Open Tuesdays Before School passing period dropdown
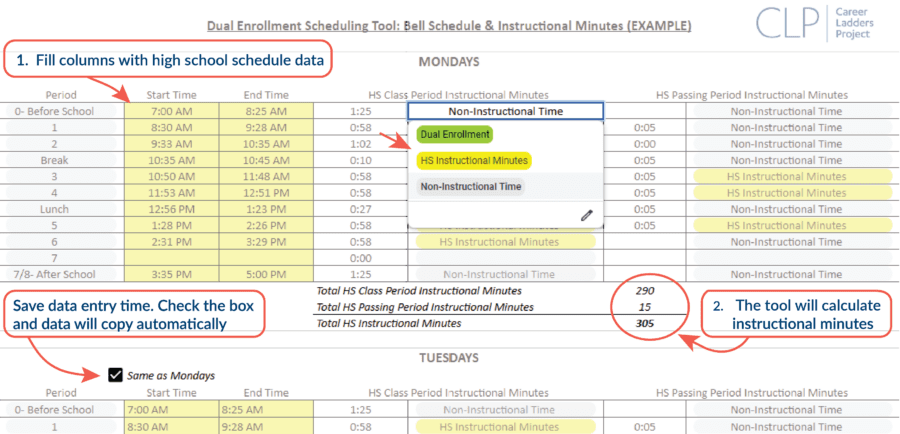This screenshot has height=434, width=900. point(793,410)
